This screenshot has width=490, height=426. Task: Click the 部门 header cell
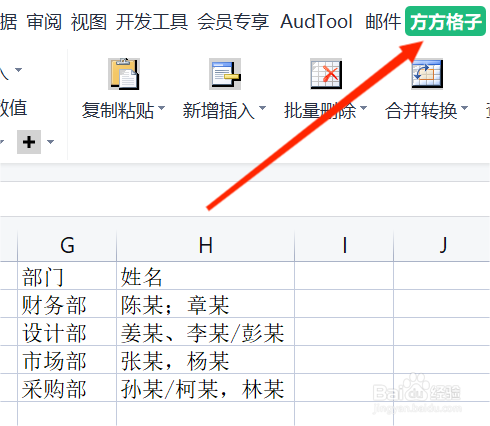(x=67, y=276)
